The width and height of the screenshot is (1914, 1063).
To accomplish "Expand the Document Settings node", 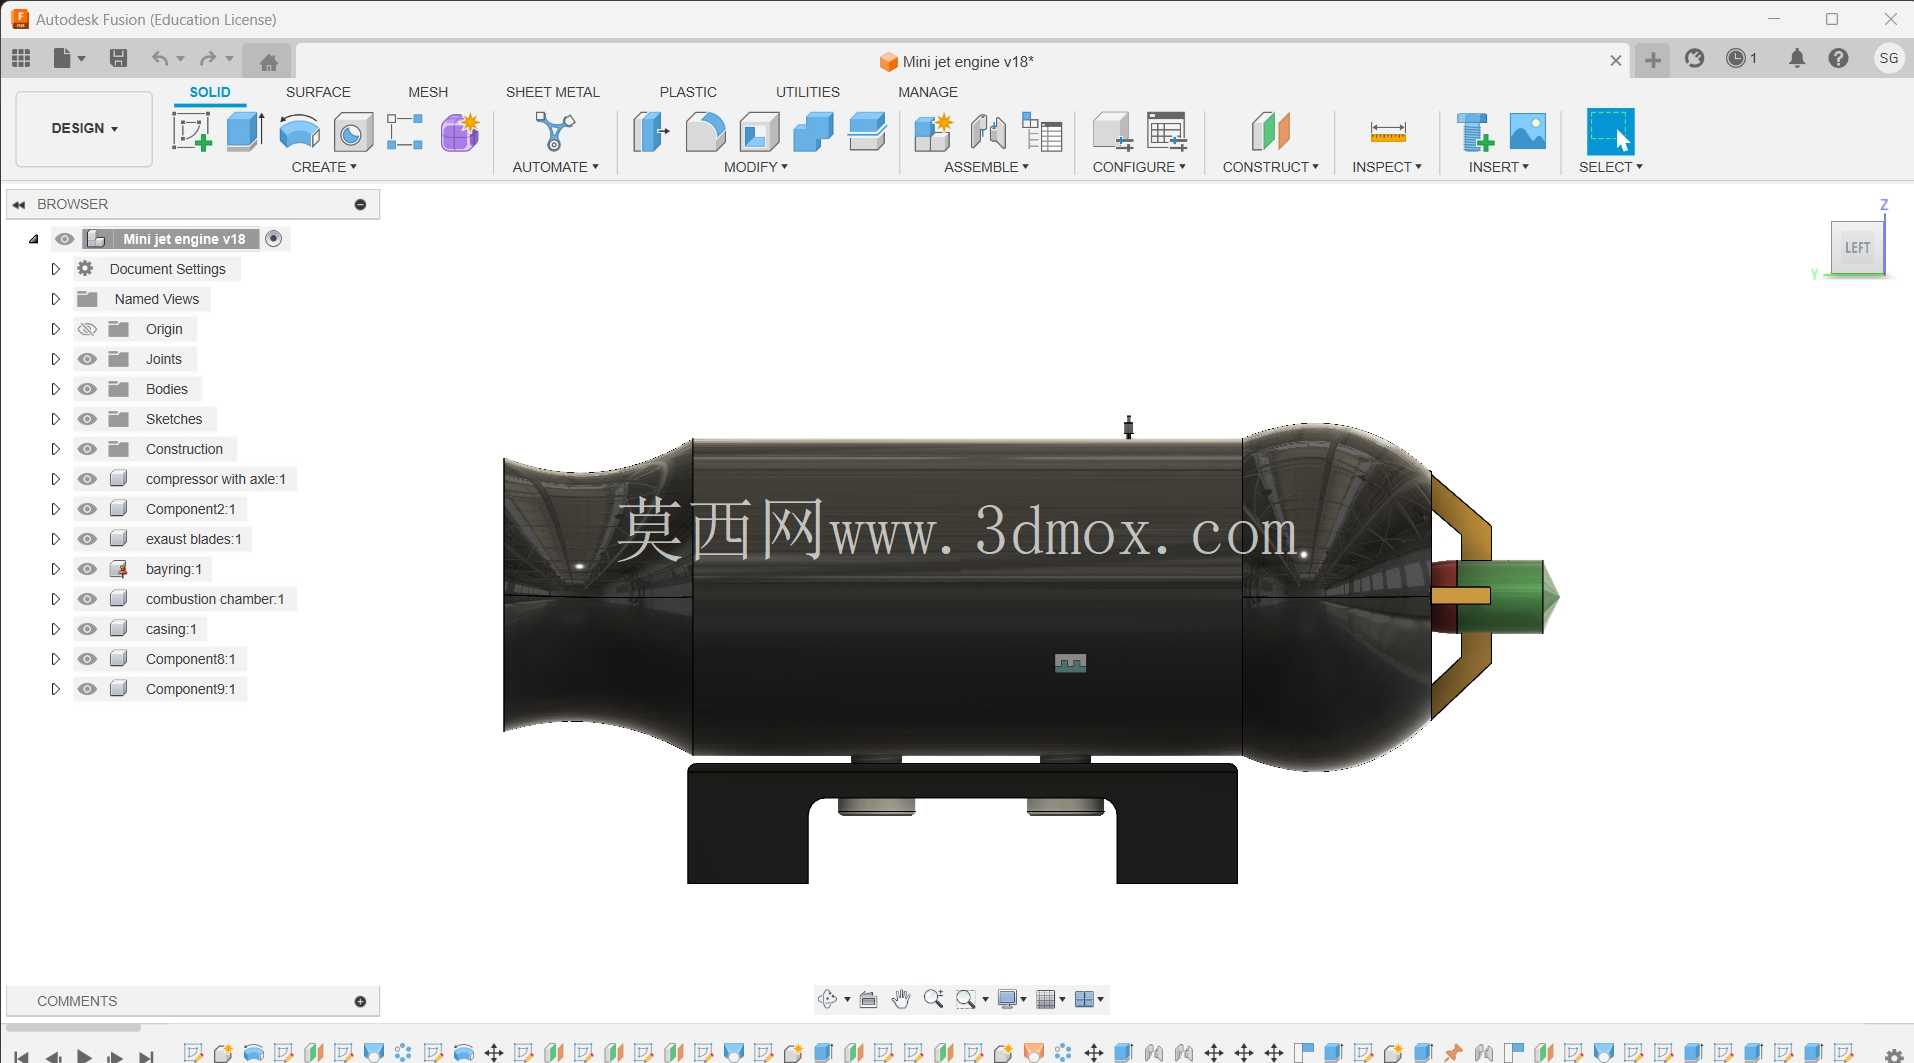I will point(56,269).
